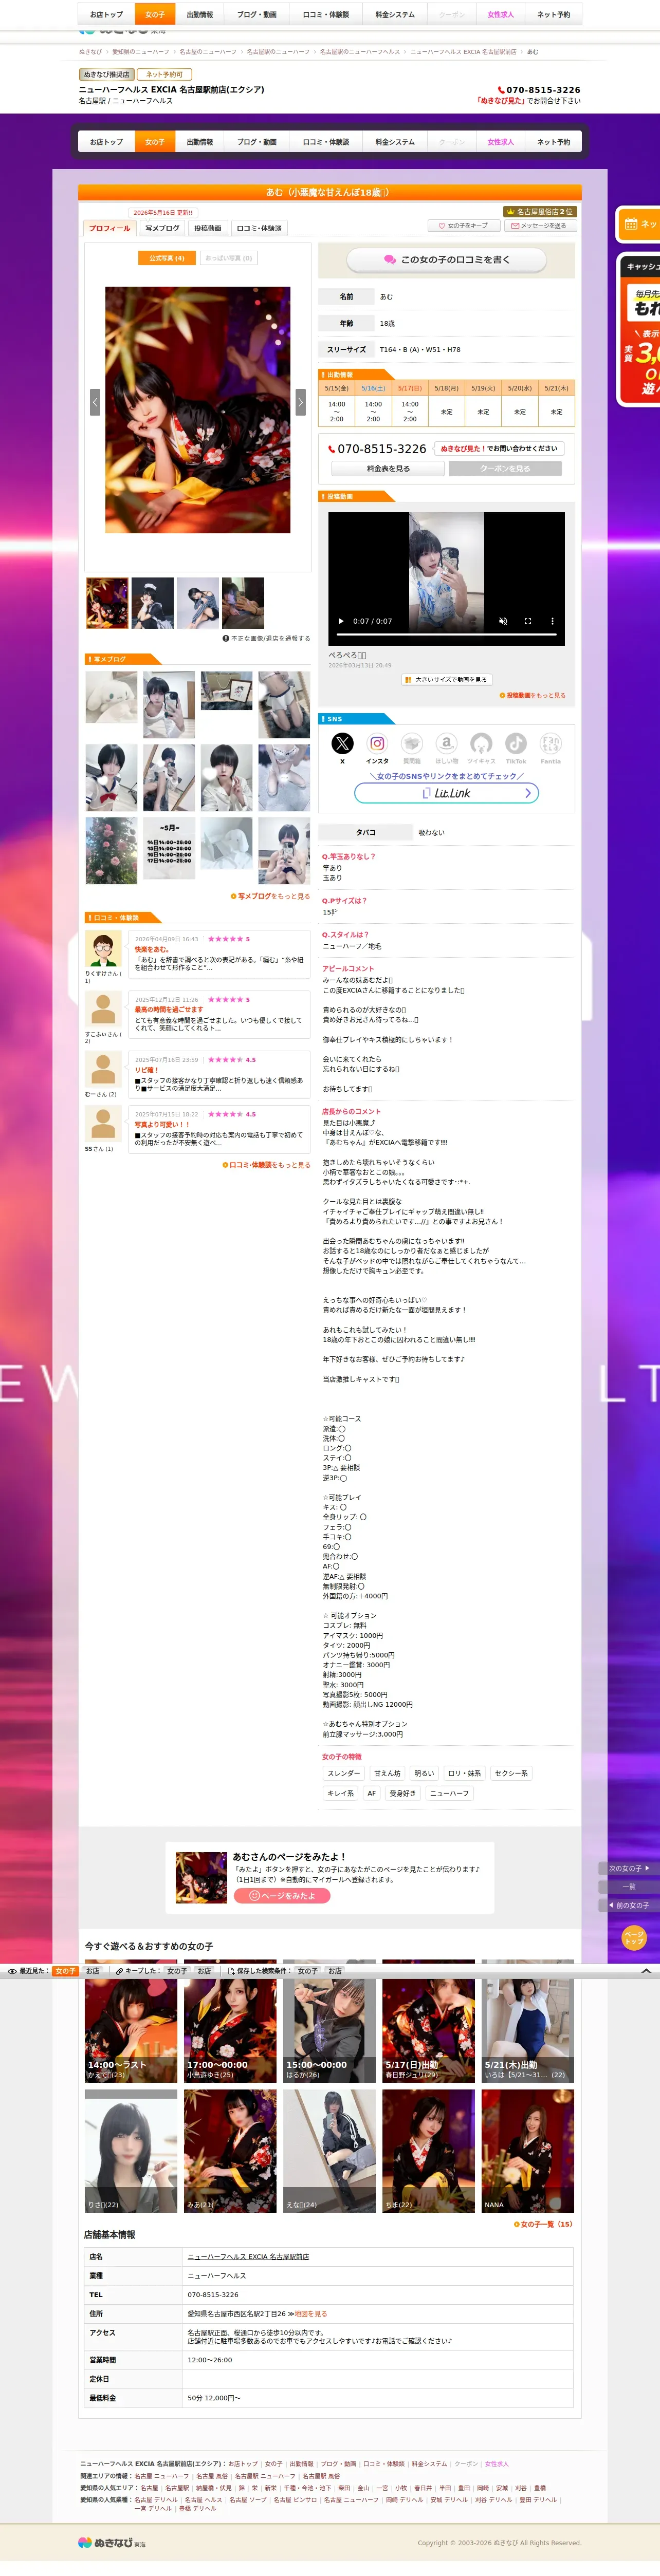Open store name link ニューハーフヘルス EXCIA 名古屋駅前店

(248, 2257)
